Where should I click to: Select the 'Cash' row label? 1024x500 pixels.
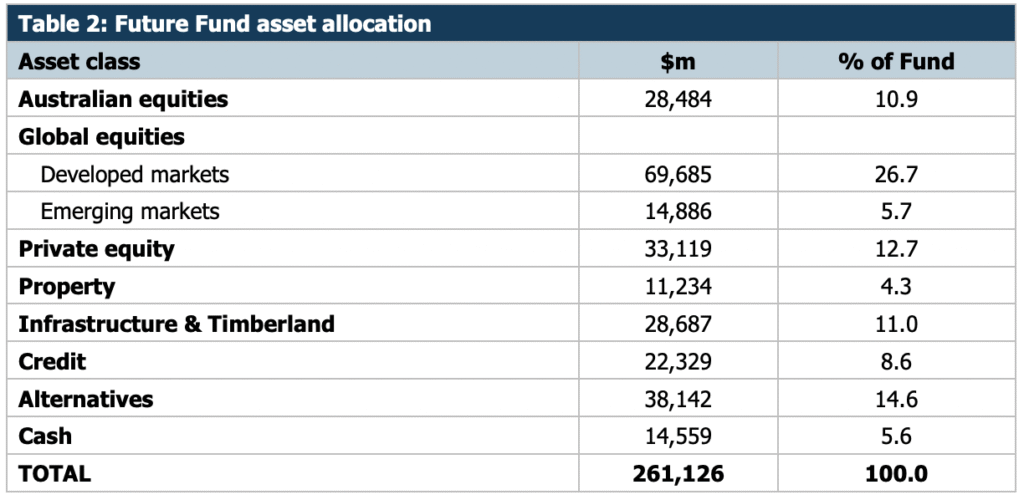[45, 436]
